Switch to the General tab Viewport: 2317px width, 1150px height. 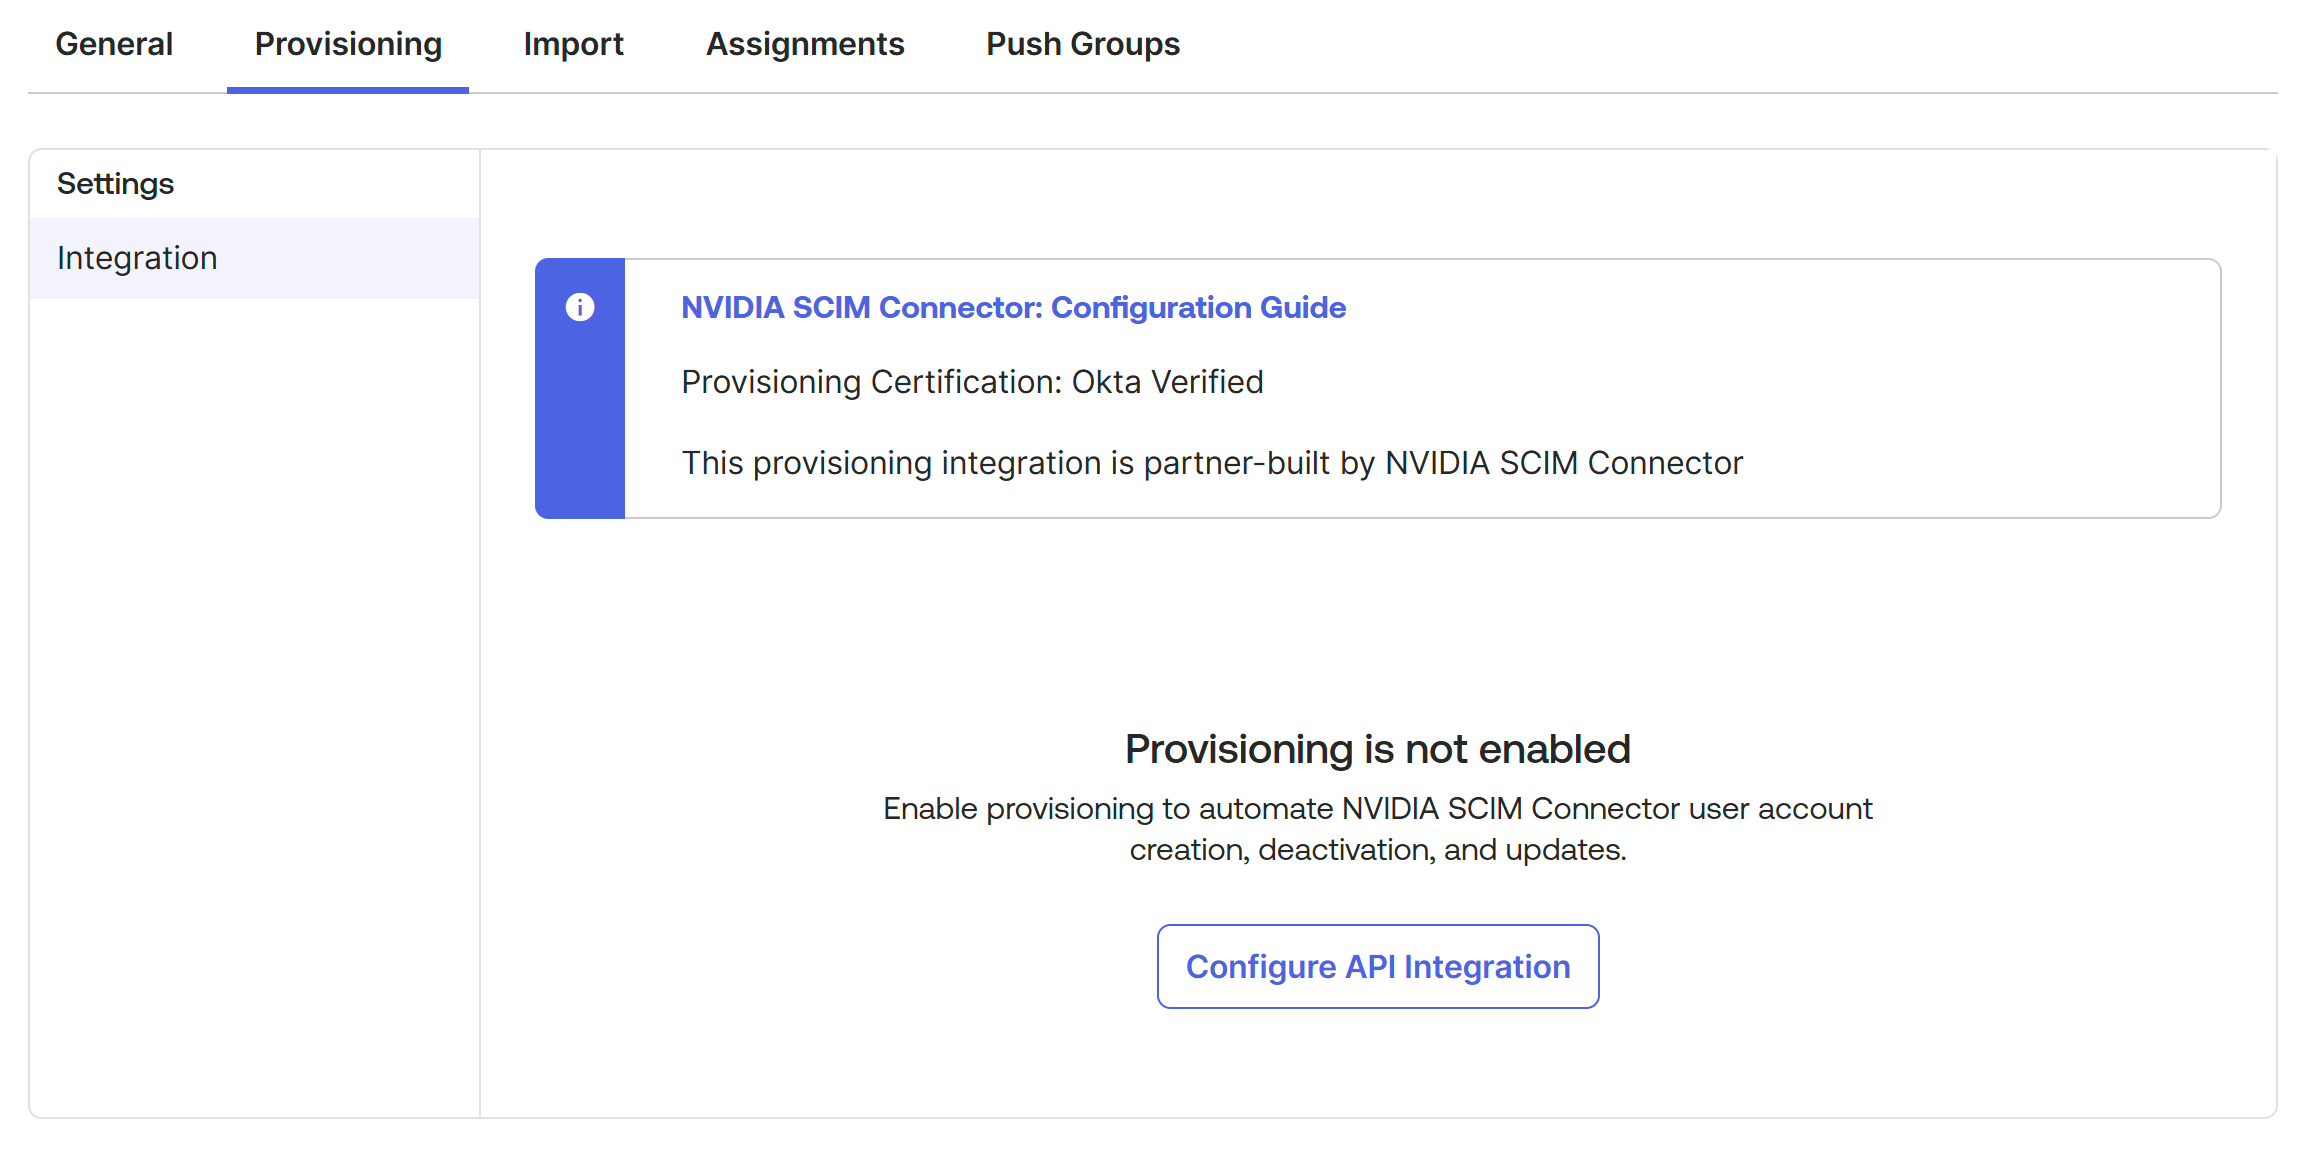tap(113, 44)
